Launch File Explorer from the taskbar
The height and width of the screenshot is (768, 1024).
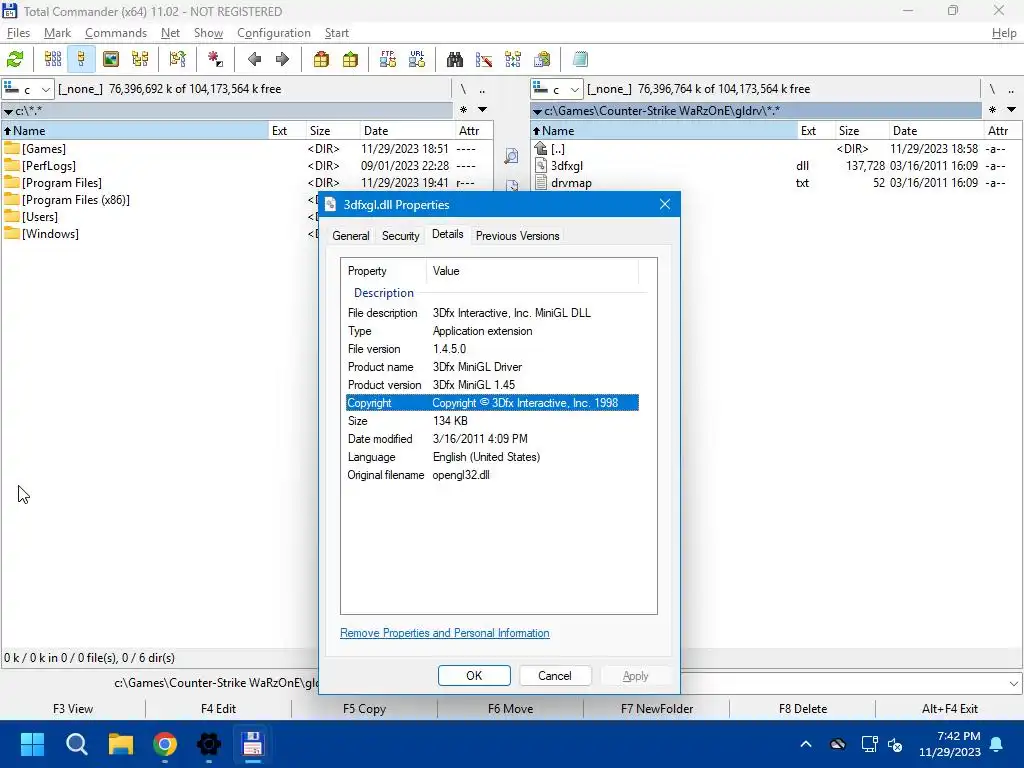click(121, 744)
